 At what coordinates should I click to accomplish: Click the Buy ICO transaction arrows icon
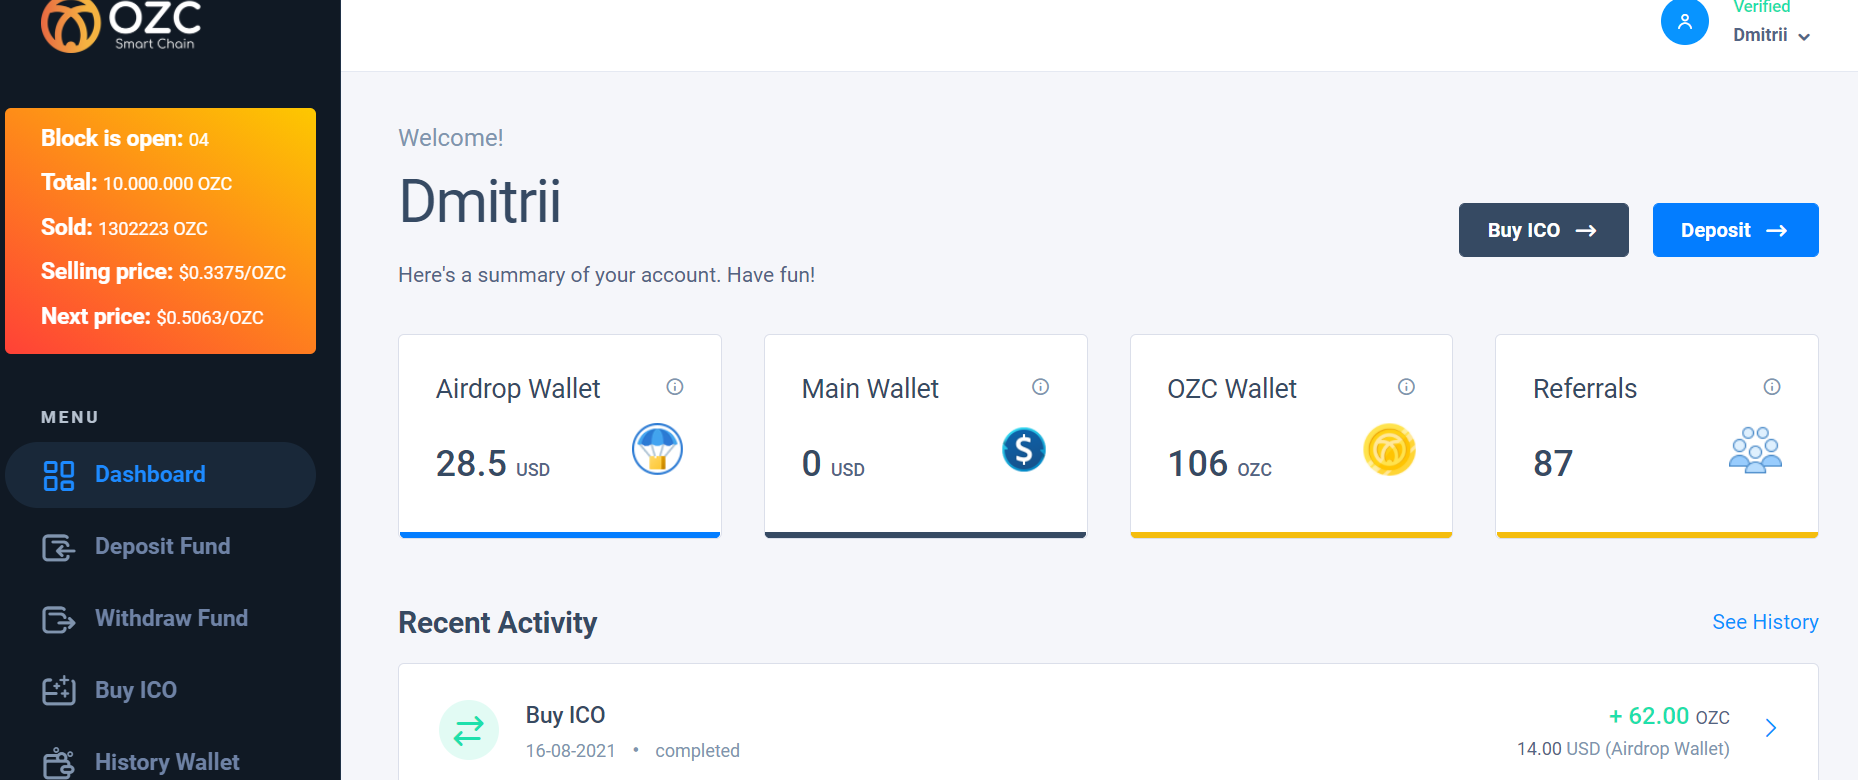click(x=468, y=730)
